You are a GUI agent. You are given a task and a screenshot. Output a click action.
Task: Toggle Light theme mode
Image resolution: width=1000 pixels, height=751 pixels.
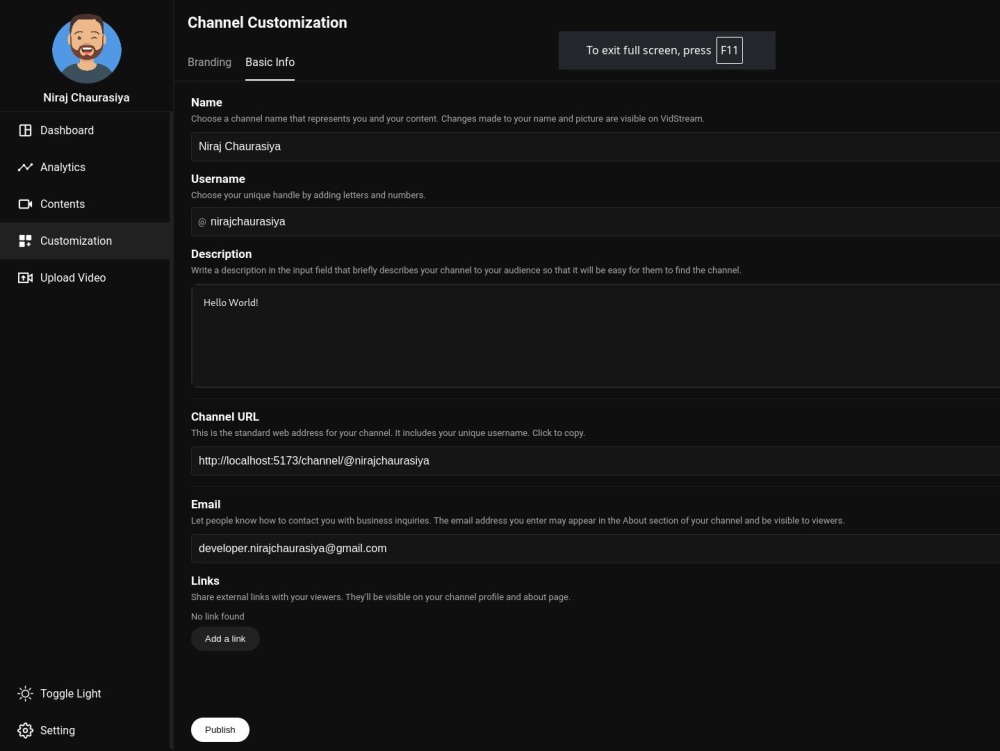pyautogui.click(x=85, y=694)
